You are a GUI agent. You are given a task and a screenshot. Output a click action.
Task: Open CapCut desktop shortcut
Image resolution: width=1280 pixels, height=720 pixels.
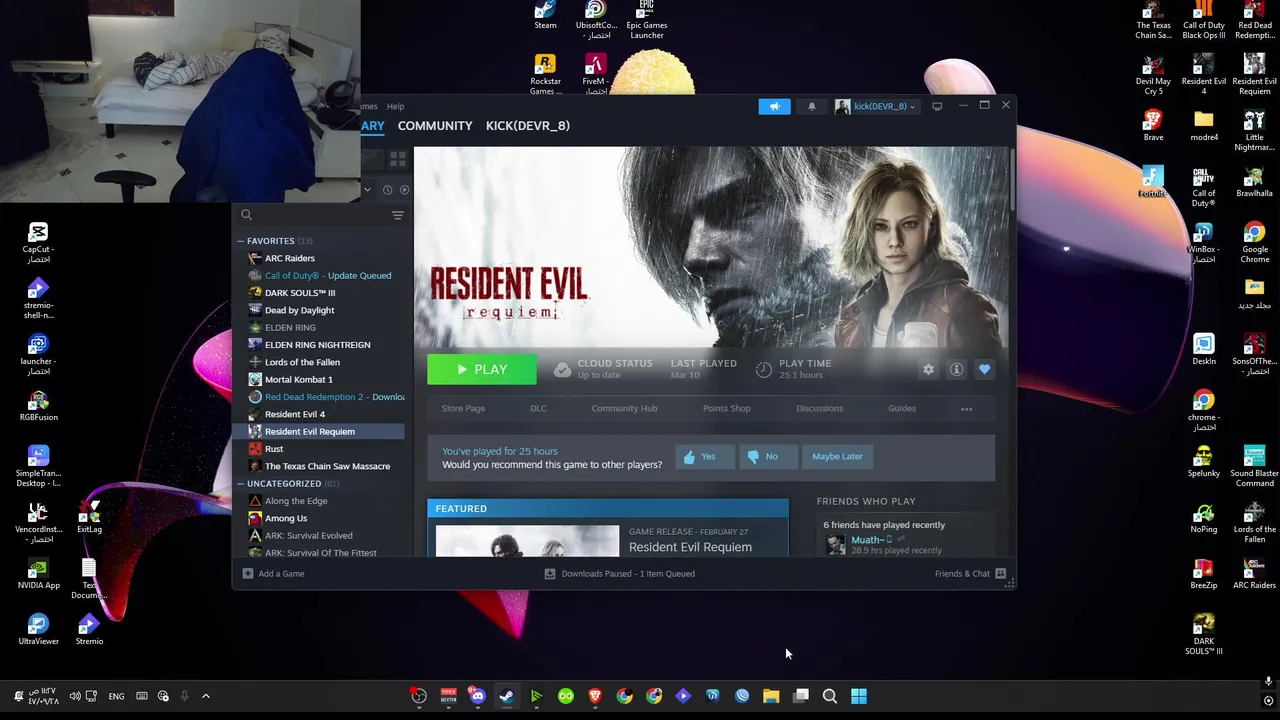(x=38, y=244)
